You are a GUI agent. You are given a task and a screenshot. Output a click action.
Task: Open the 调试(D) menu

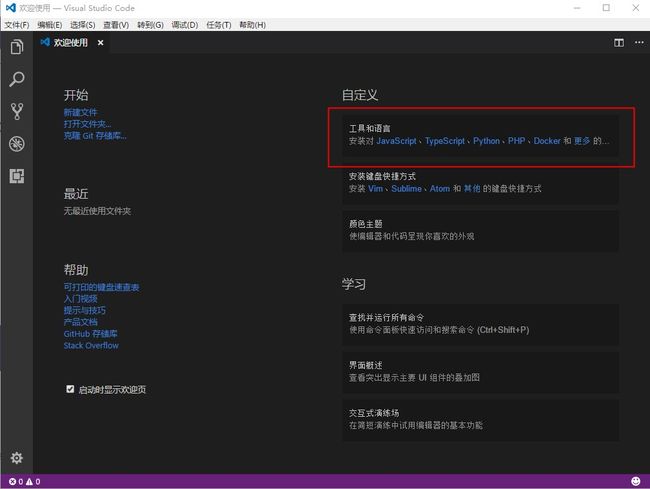tap(185, 25)
